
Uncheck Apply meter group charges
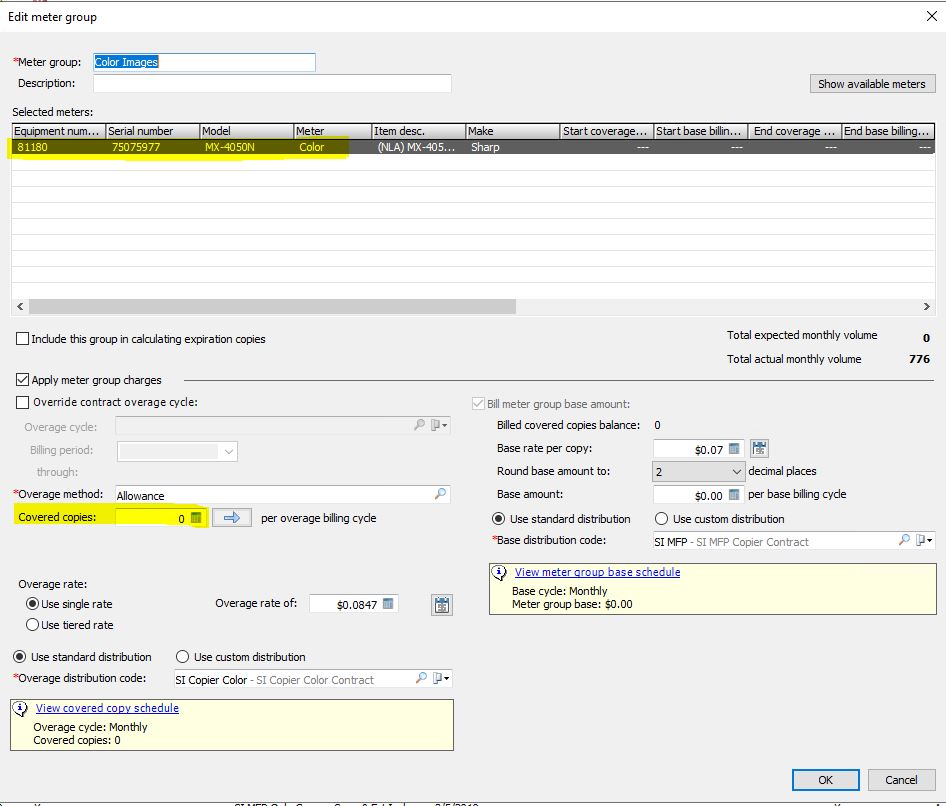(22, 379)
